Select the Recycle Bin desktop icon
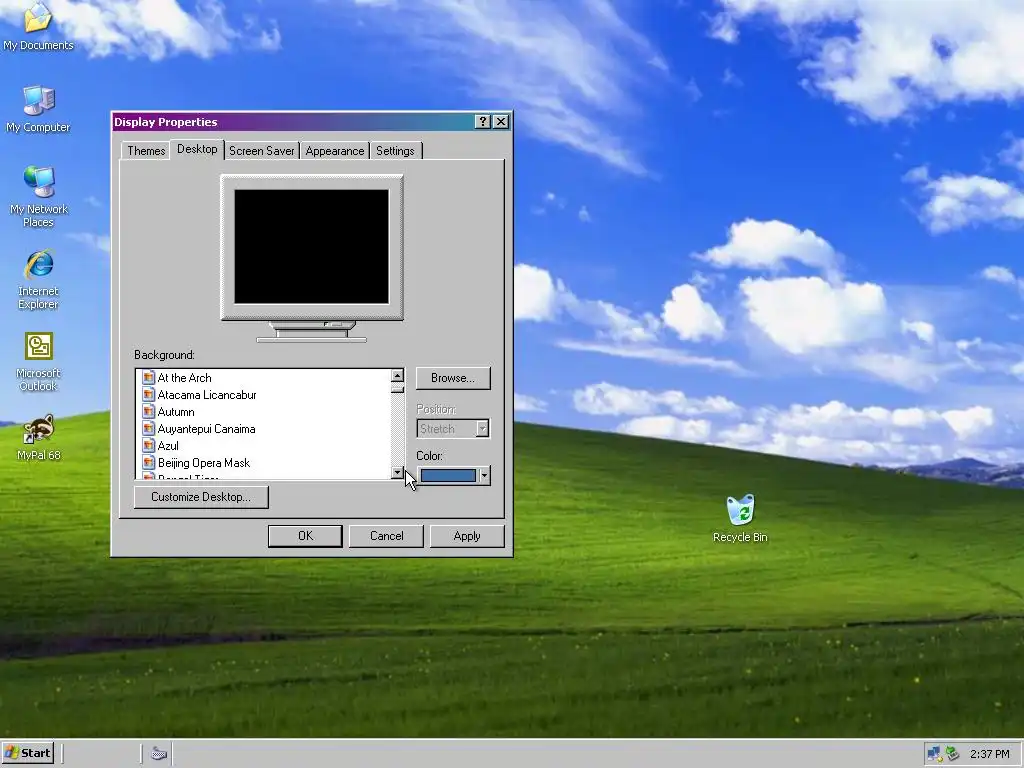This screenshot has height=768, width=1024. pyautogui.click(x=740, y=519)
